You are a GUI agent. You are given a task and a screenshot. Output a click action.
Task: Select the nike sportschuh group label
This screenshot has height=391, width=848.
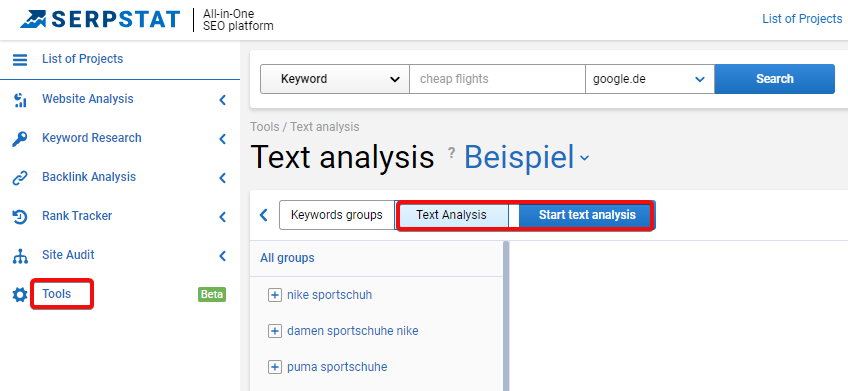pos(329,295)
